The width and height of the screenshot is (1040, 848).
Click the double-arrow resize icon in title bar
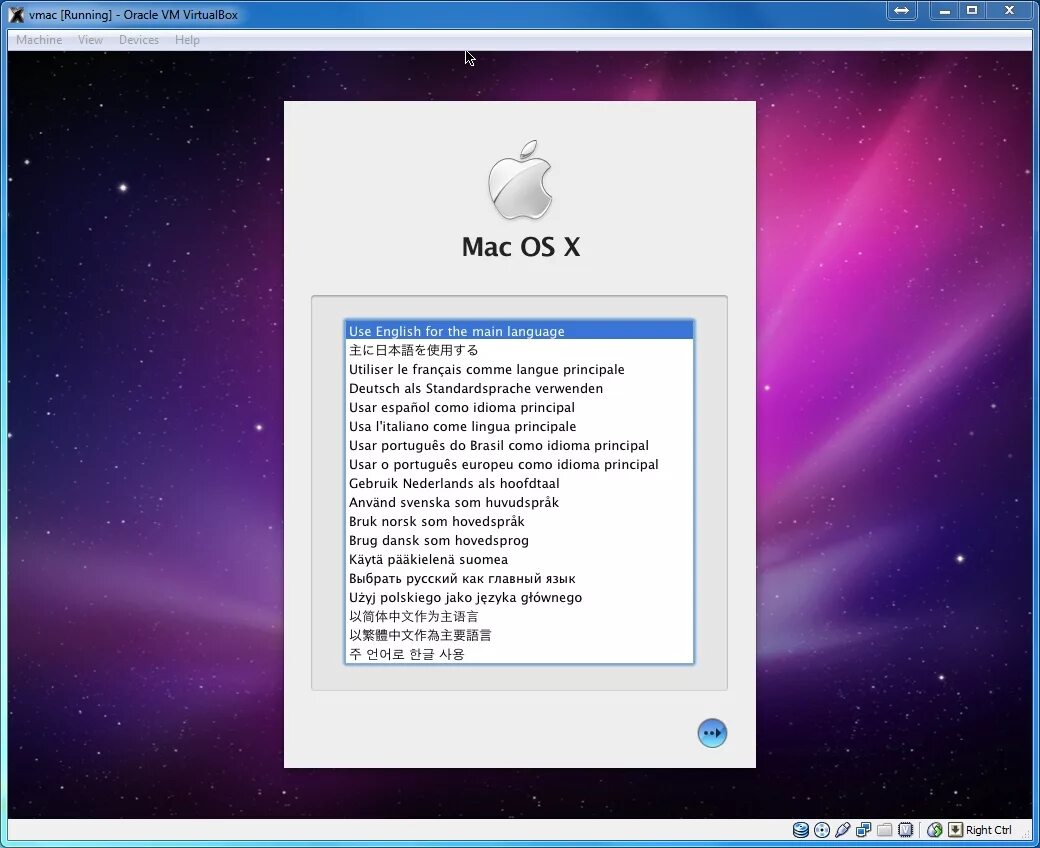click(901, 10)
